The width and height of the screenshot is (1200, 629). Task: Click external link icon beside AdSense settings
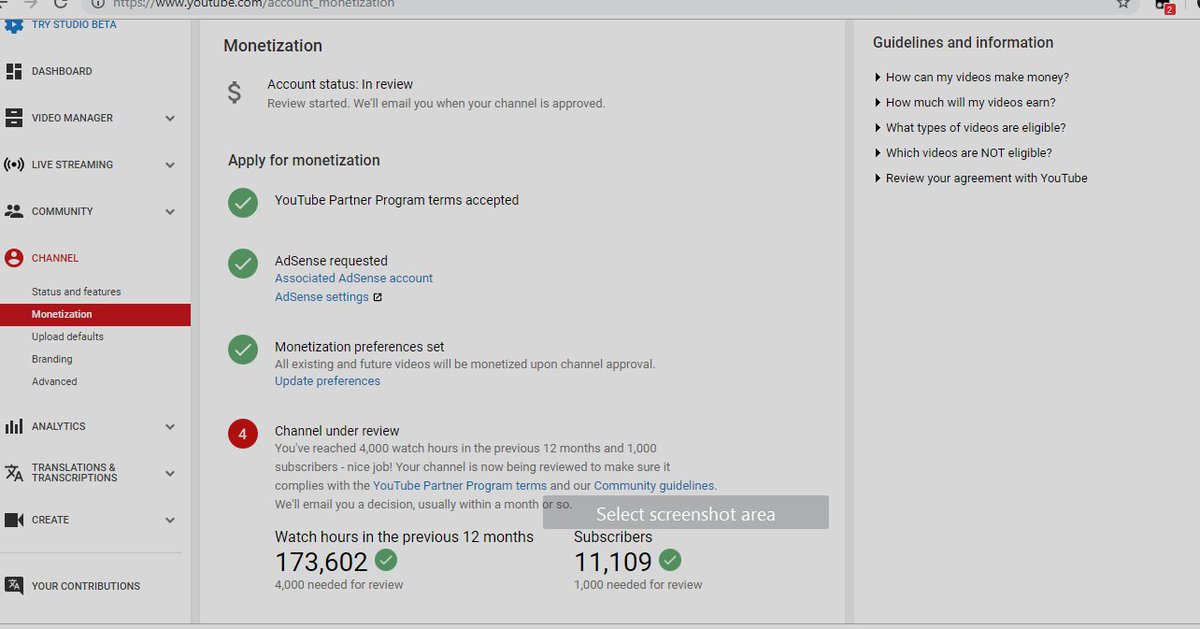378,297
